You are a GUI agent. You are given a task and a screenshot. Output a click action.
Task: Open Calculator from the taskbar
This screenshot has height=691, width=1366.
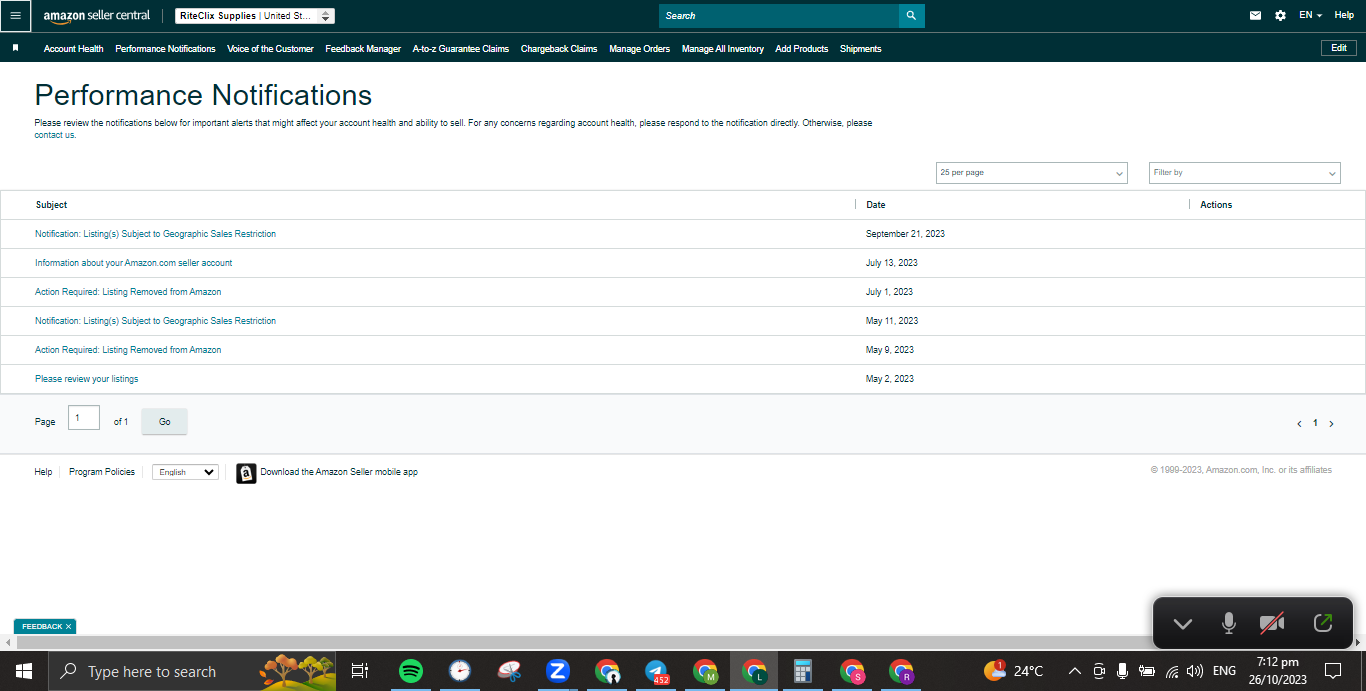tap(803, 671)
